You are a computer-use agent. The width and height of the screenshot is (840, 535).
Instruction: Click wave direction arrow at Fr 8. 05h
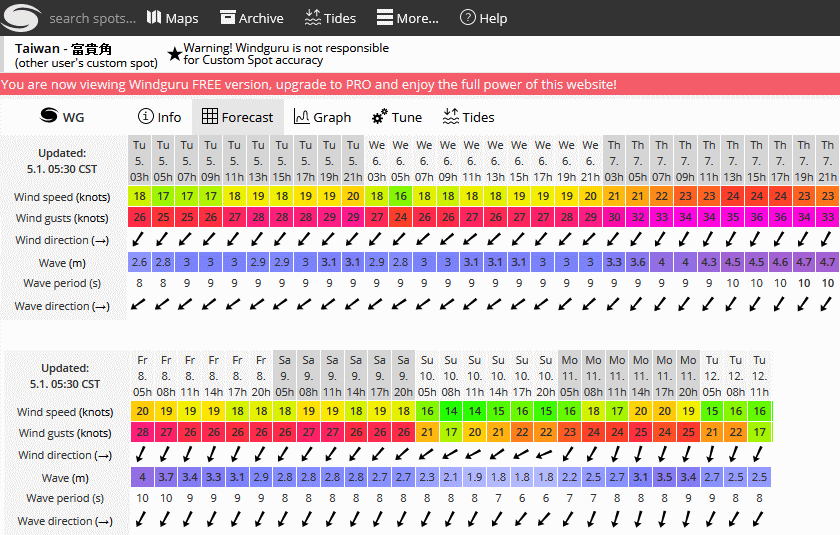tap(141, 519)
